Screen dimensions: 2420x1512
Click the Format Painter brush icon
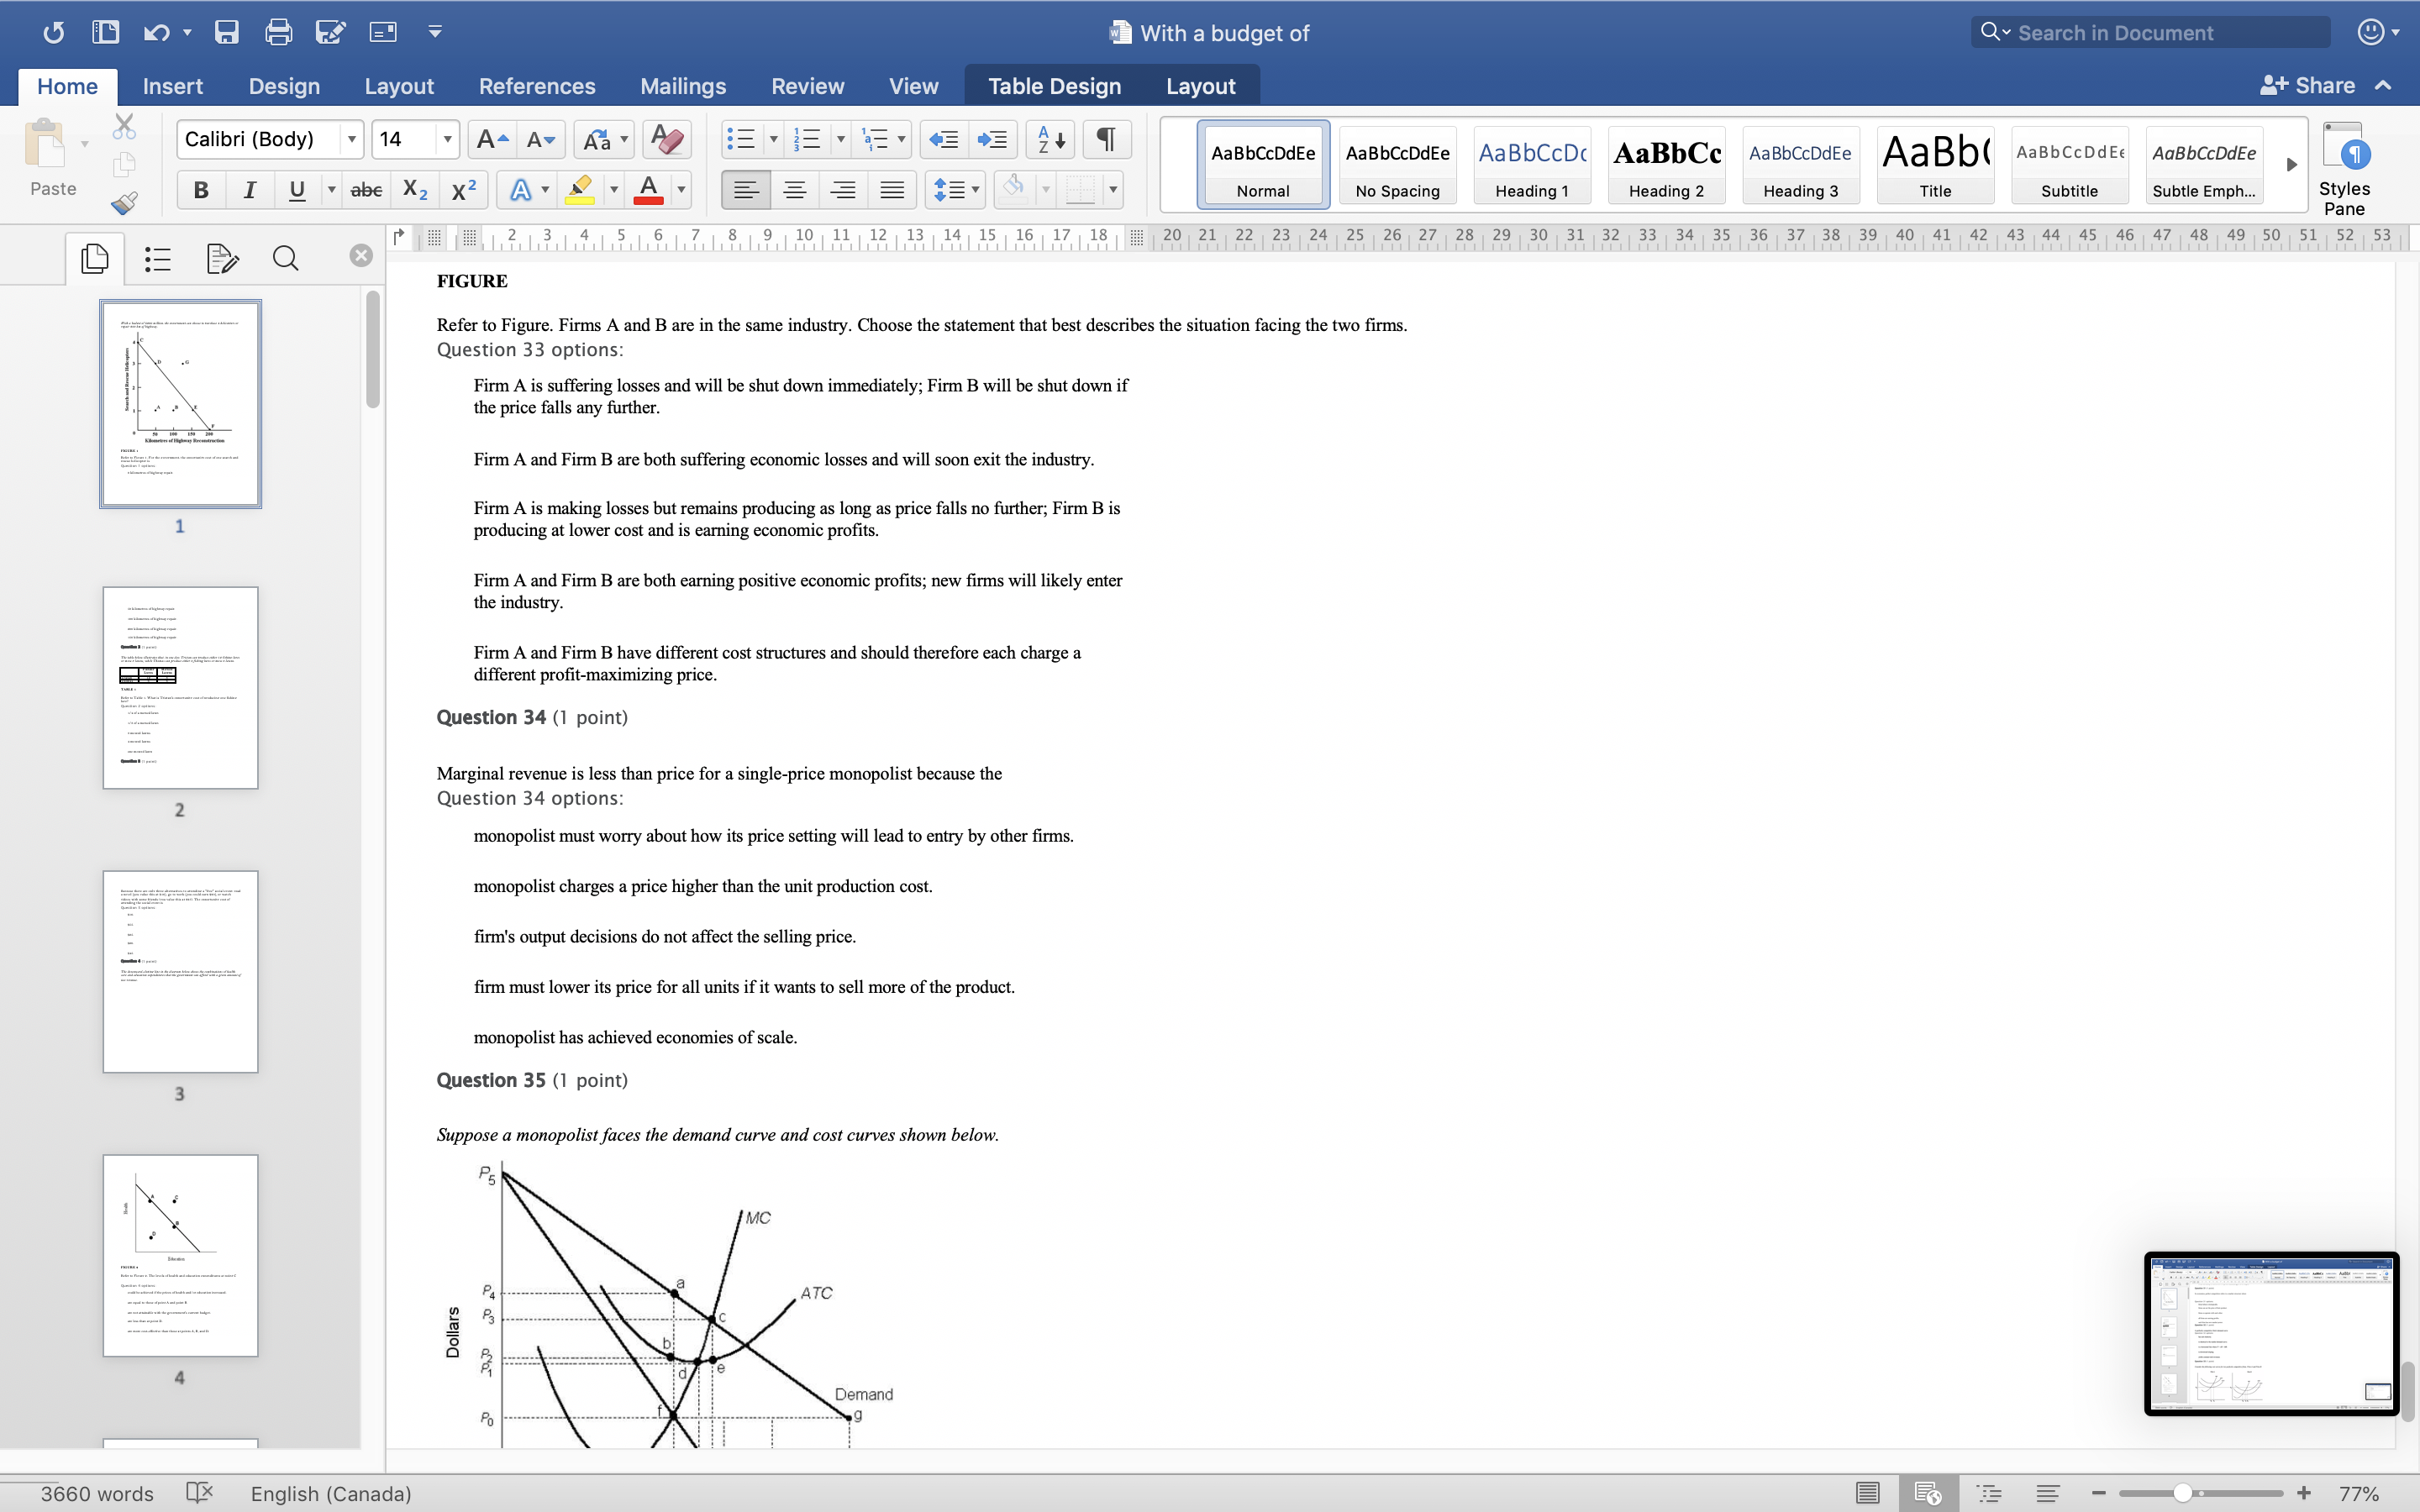click(x=124, y=203)
